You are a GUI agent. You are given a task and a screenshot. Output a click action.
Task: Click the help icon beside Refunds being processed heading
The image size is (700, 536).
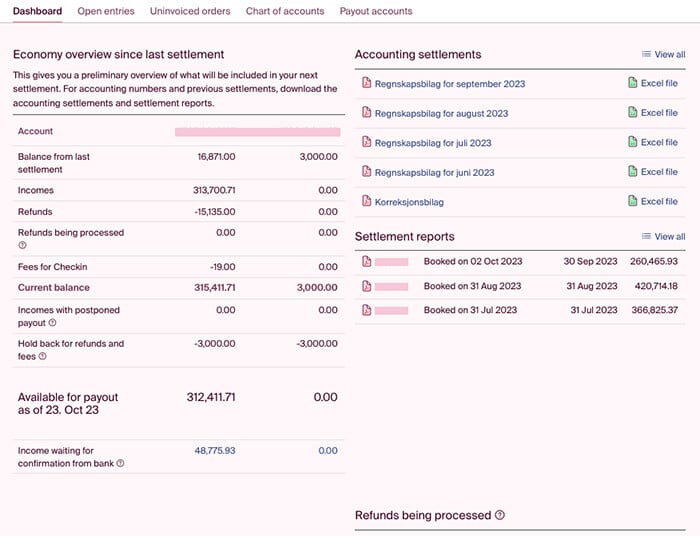[500, 515]
